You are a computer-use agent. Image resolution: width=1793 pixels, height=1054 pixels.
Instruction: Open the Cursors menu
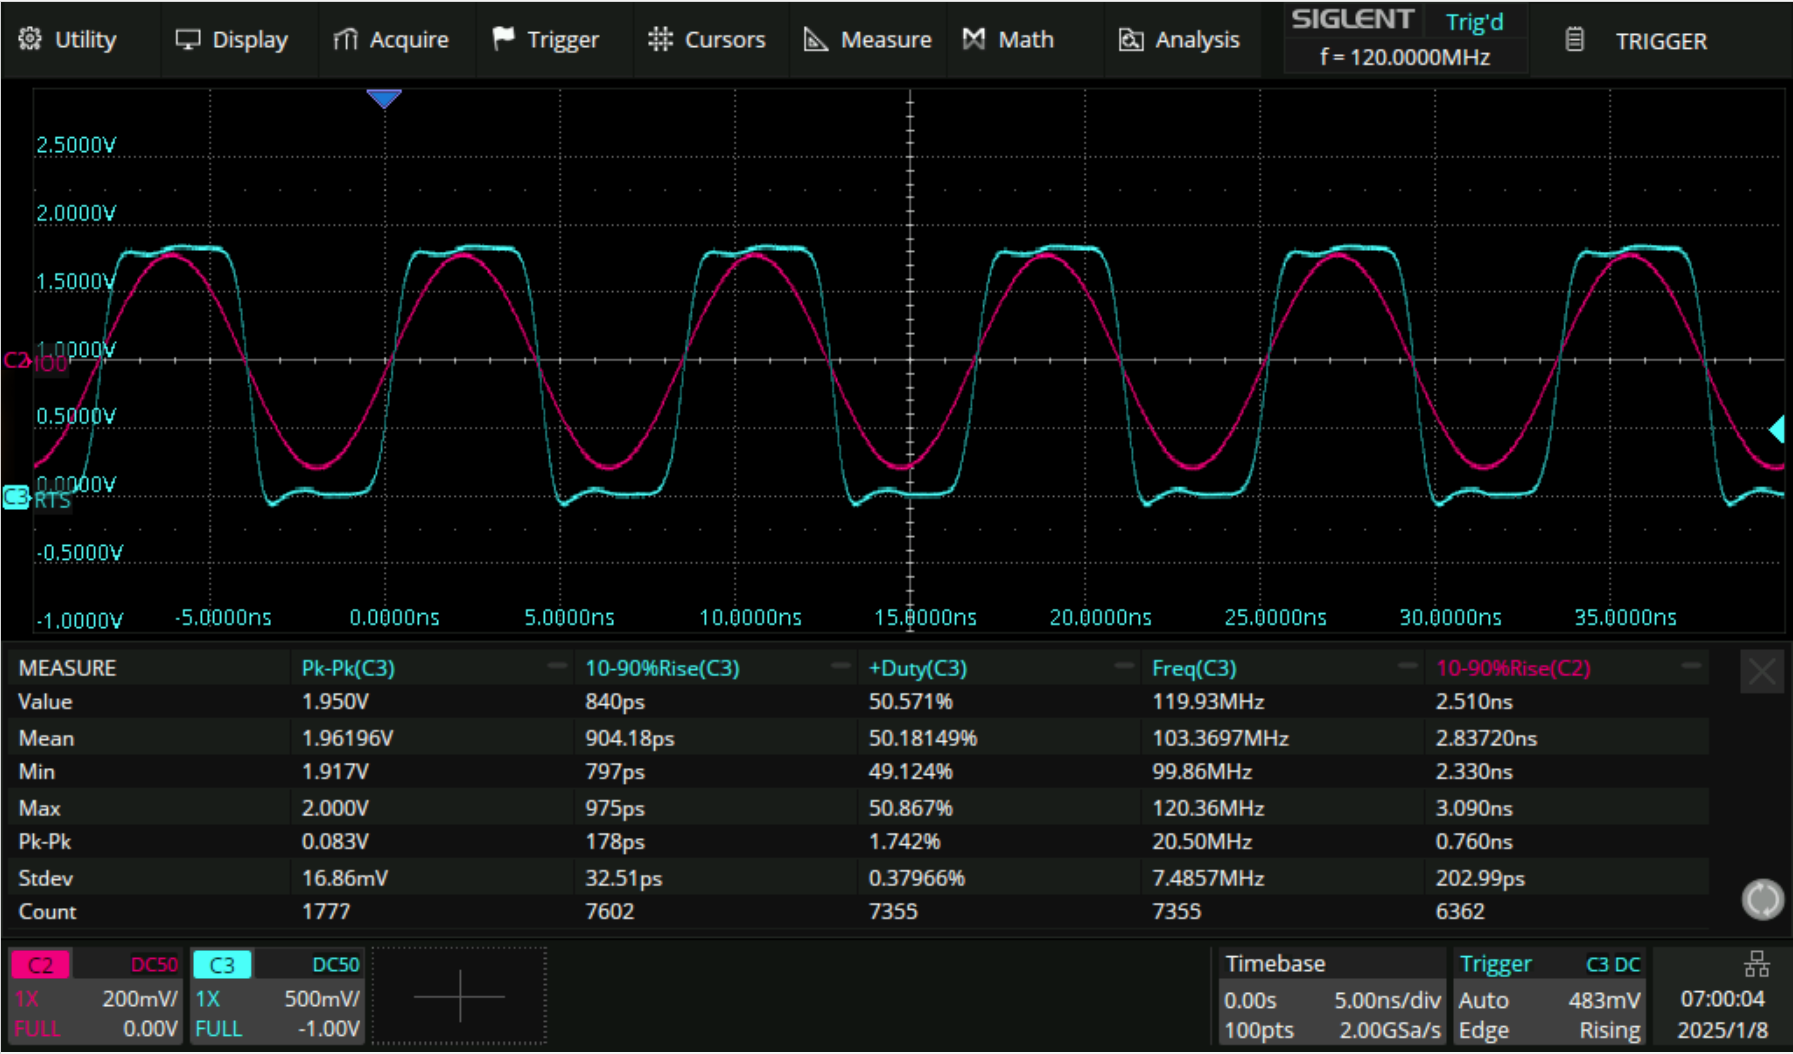706,40
